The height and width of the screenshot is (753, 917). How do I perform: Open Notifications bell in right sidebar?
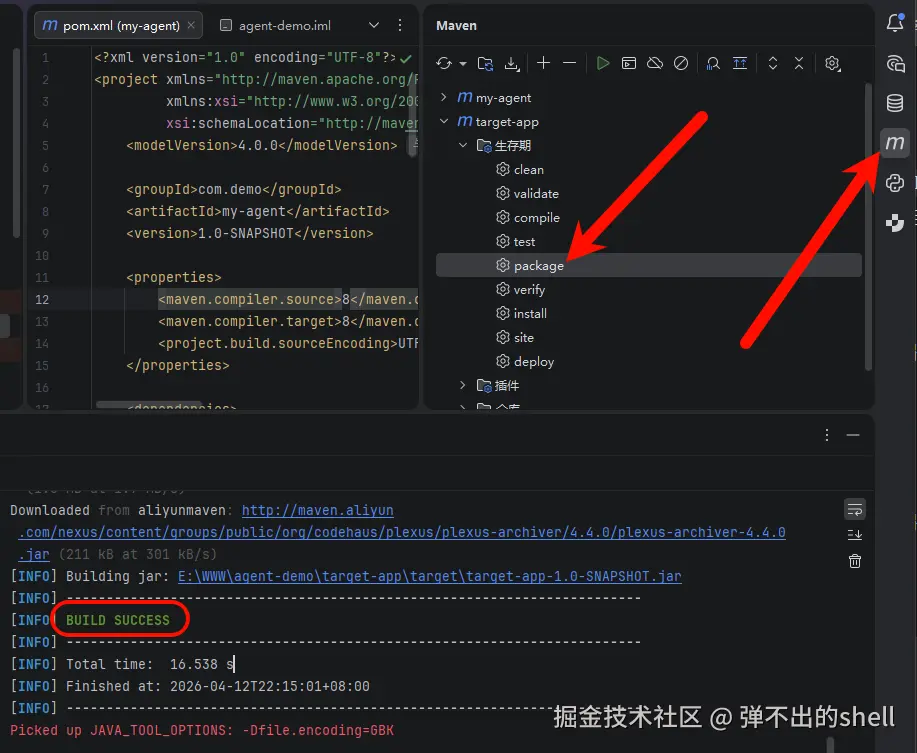point(895,24)
